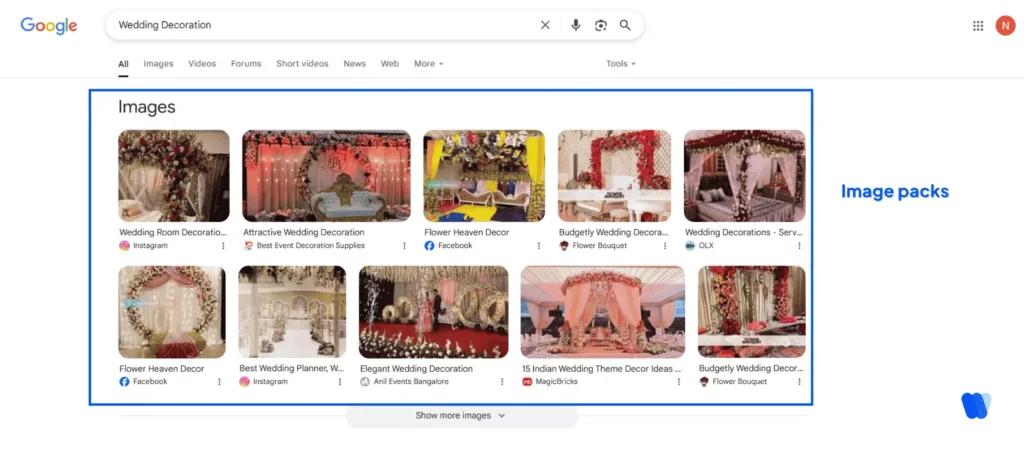The width and height of the screenshot is (1024, 451).
Task: Switch to the Forums tab
Action: (246, 63)
